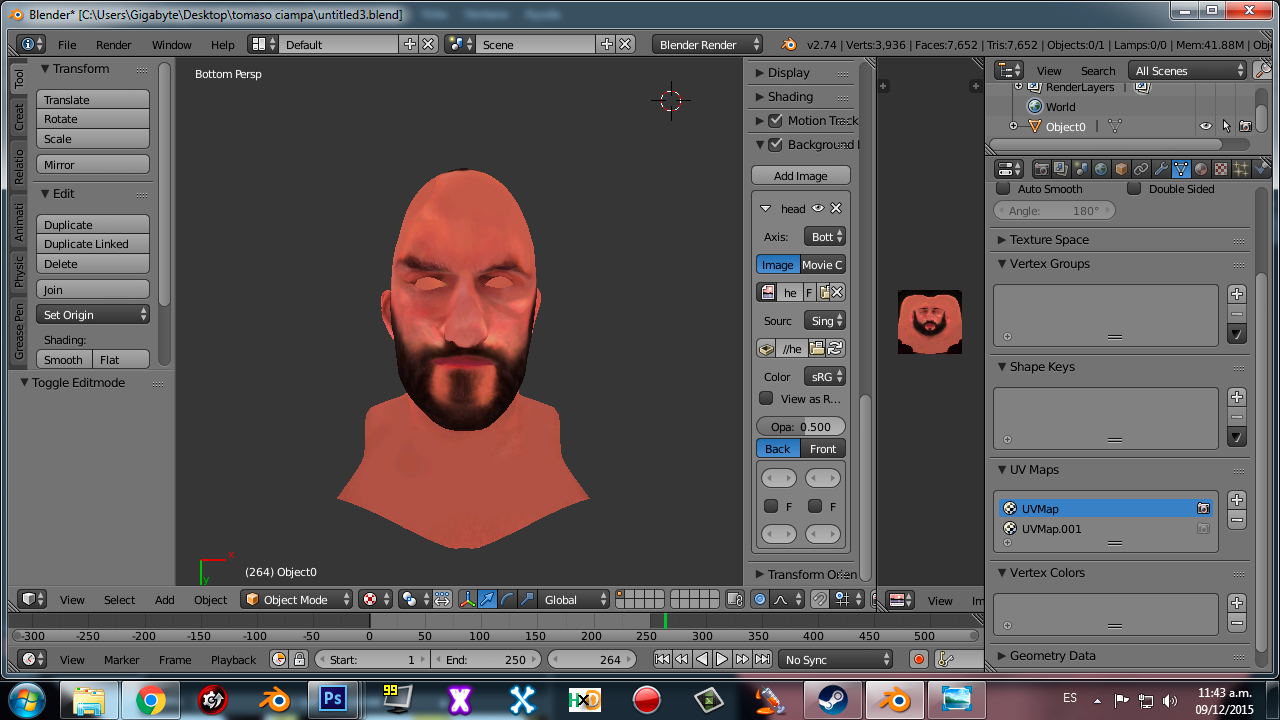1280x720 pixels.
Task: Switch to the Grease Pencil tab
Action: [x=19, y=331]
